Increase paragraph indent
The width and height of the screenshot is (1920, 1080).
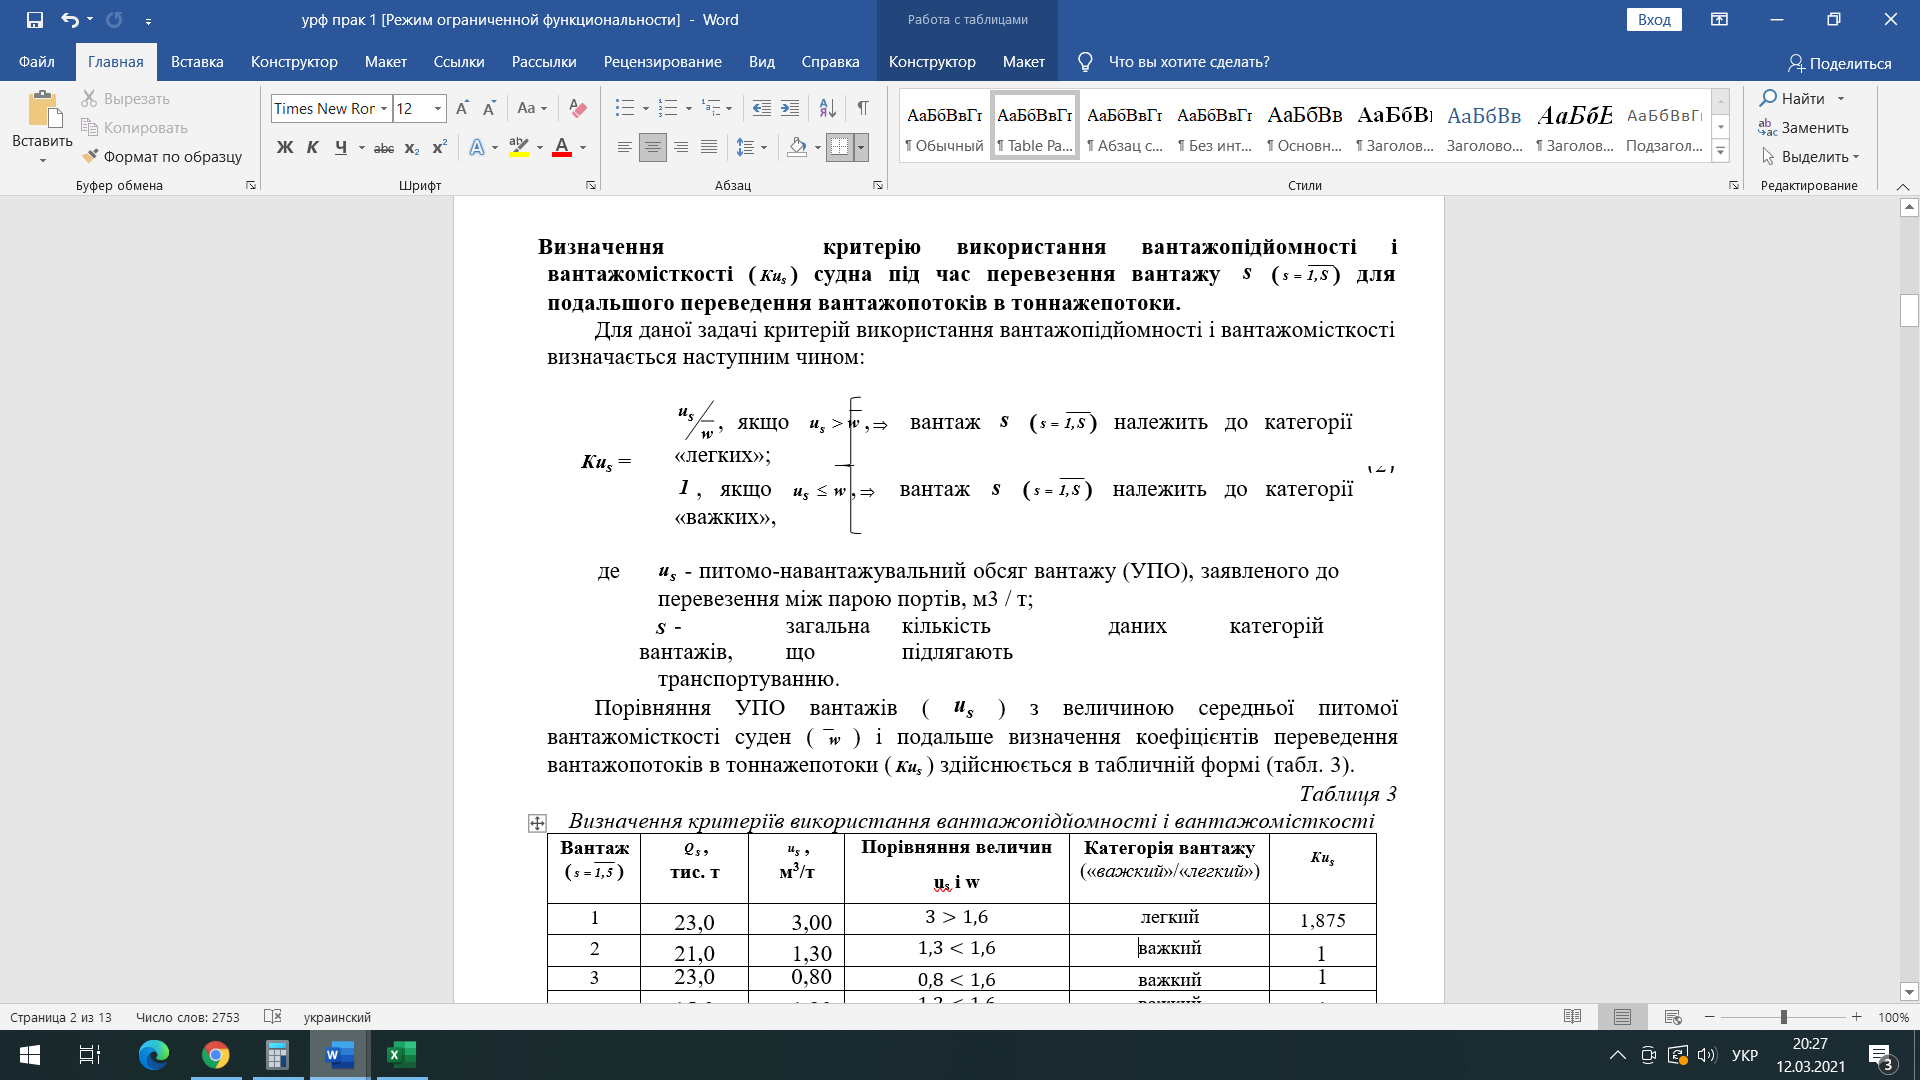coord(790,108)
